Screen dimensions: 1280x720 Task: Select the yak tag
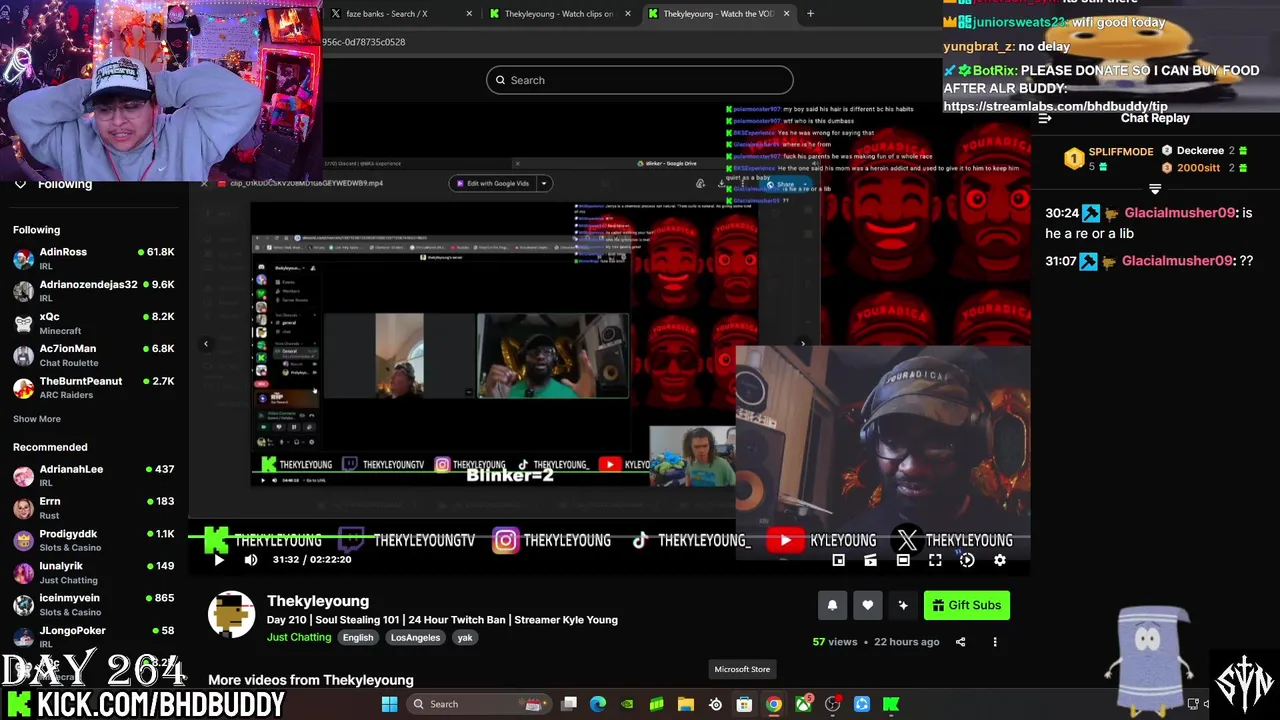pyautogui.click(x=465, y=638)
